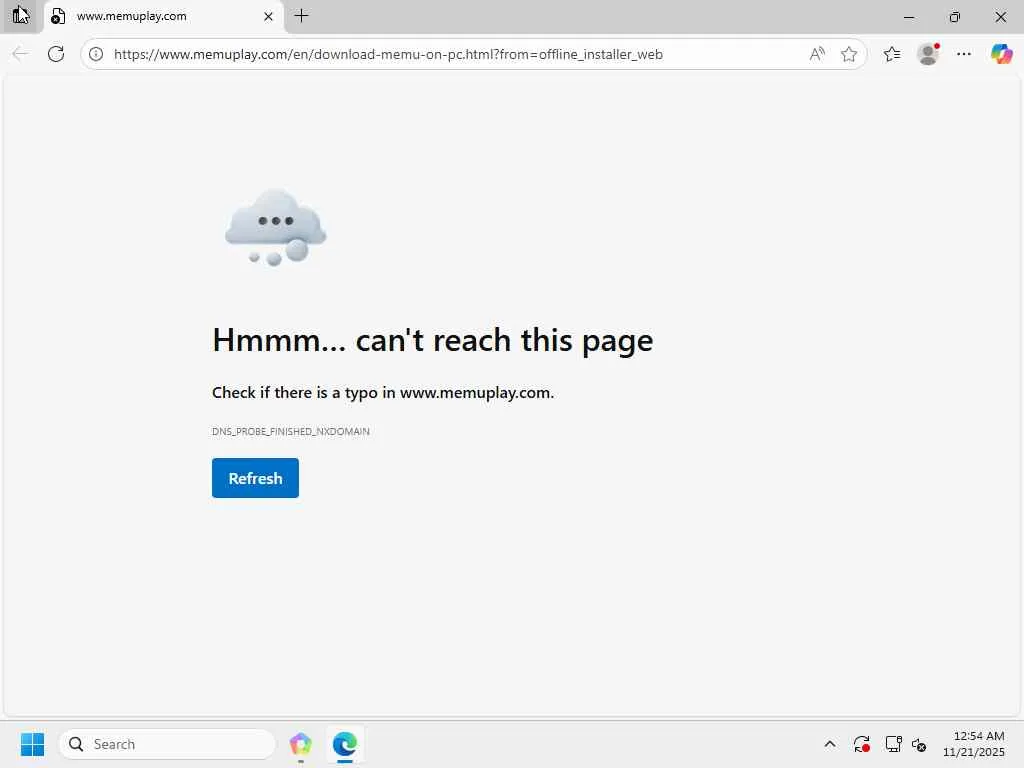View site information icon in address bar

click(x=96, y=54)
